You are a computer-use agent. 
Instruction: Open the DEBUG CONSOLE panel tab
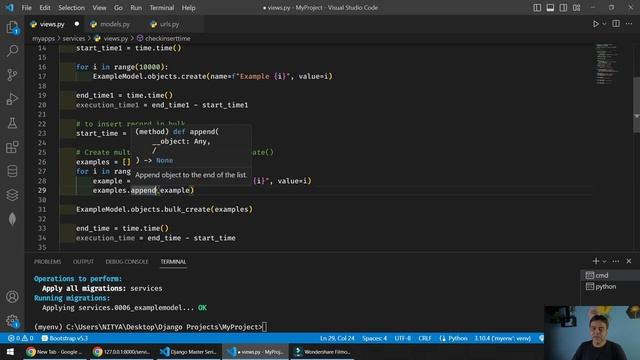click(x=127, y=262)
